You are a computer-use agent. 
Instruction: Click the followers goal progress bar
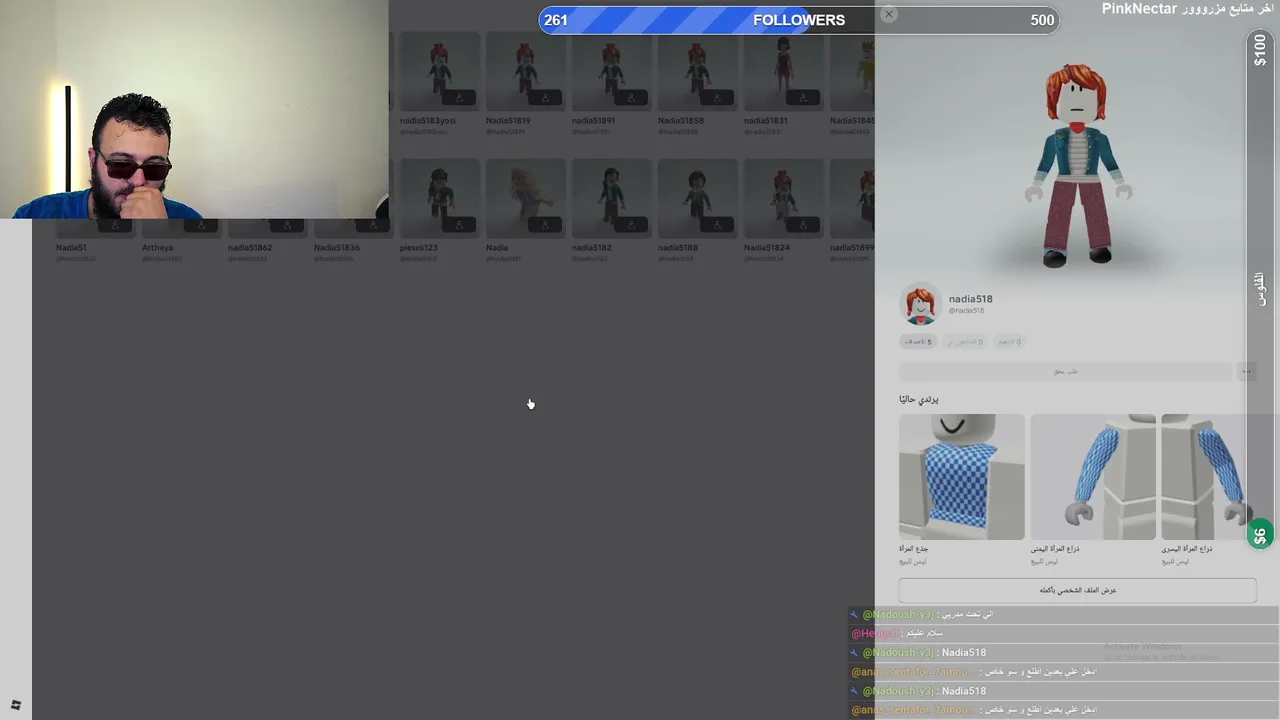pyautogui.click(x=798, y=20)
